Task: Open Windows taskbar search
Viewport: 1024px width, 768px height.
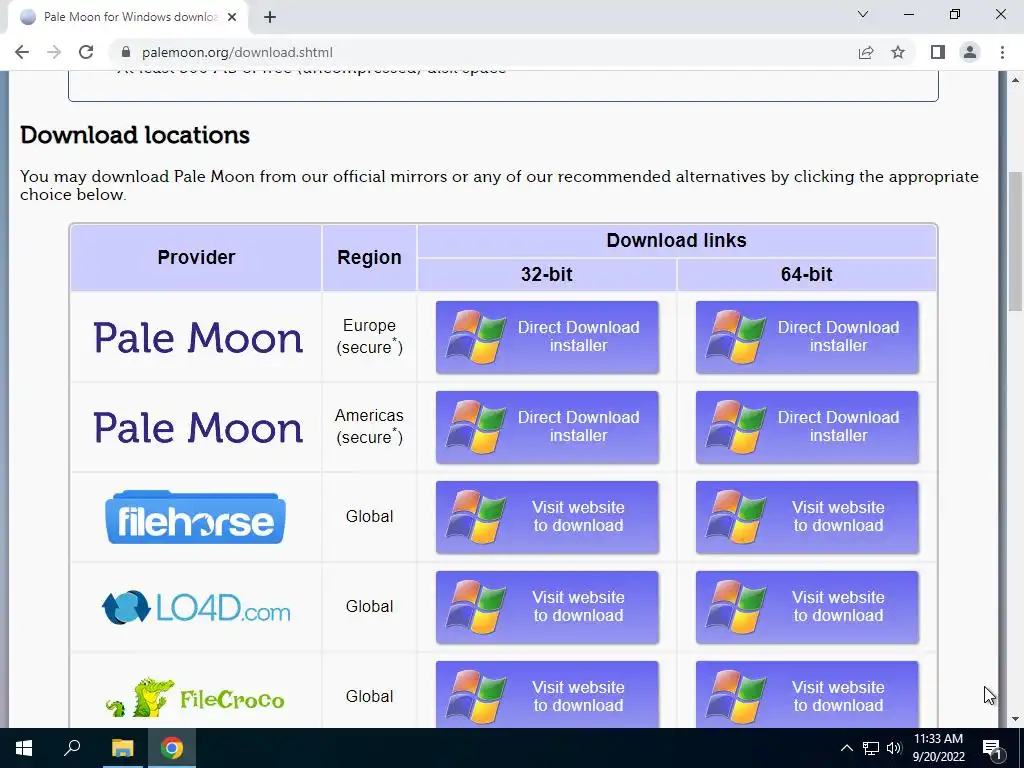Action: click(72, 748)
